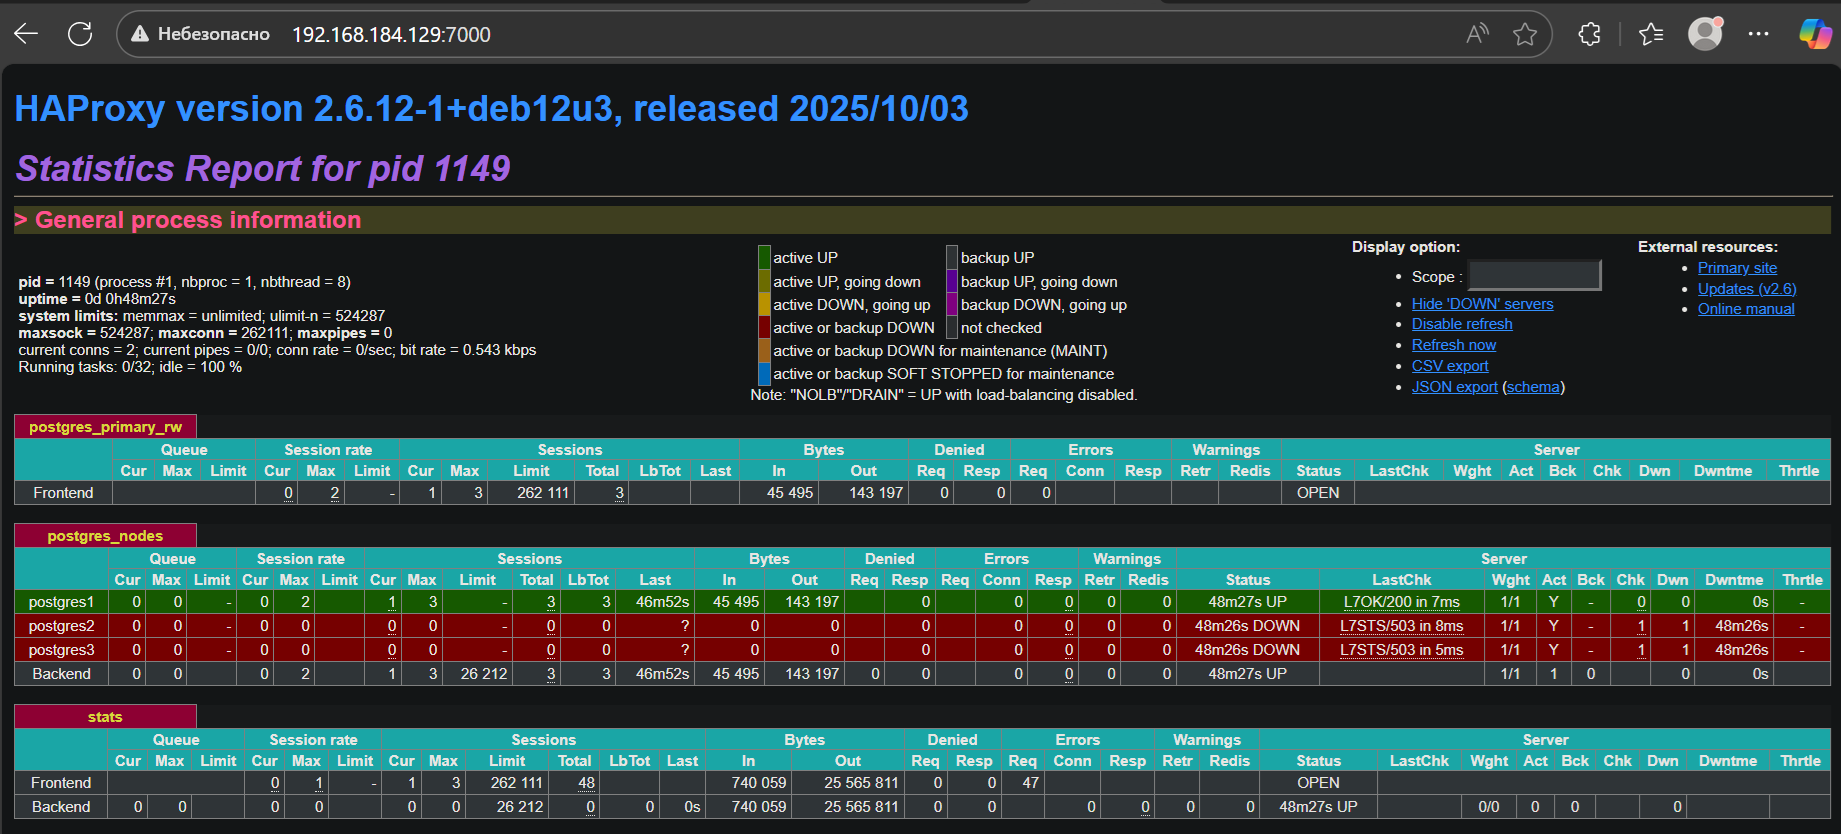The image size is (1841, 834).
Task: Open the user profile avatar
Action: (1705, 34)
